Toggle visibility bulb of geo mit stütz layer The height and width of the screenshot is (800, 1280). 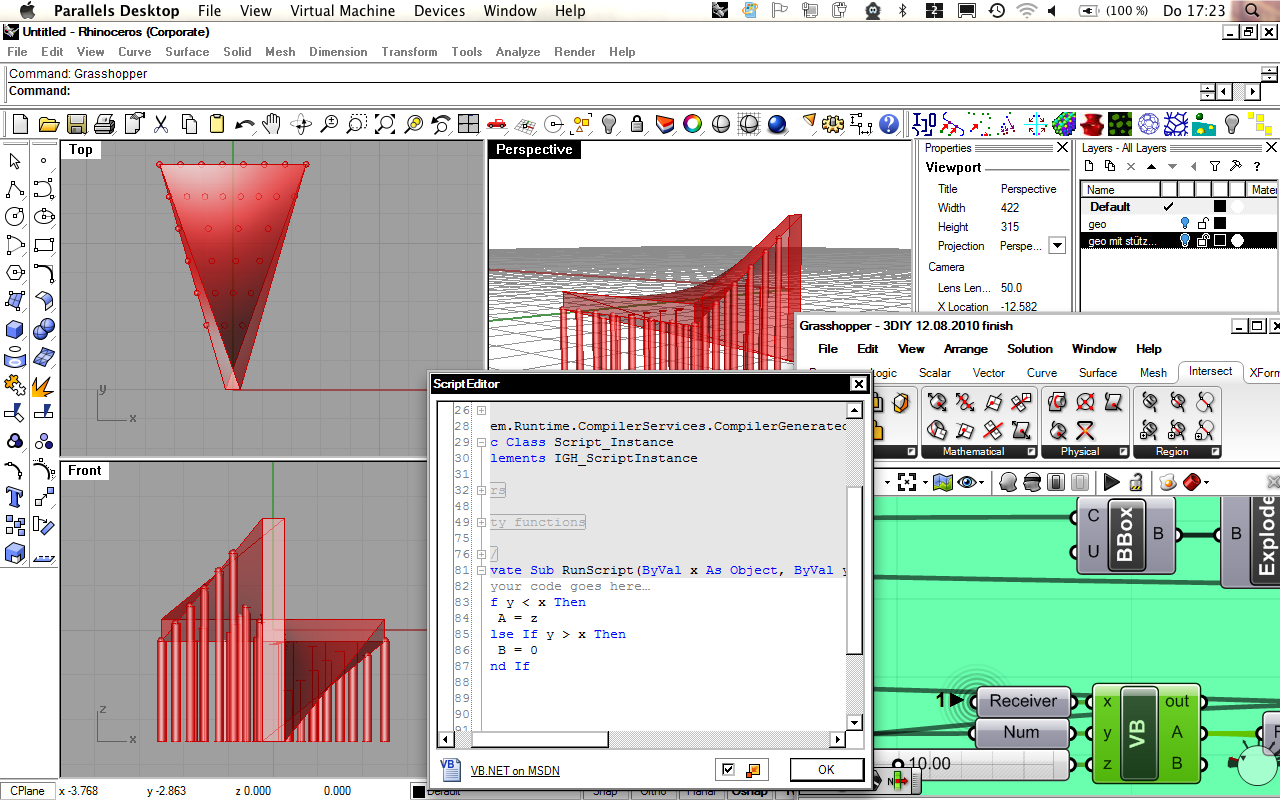pos(1186,241)
